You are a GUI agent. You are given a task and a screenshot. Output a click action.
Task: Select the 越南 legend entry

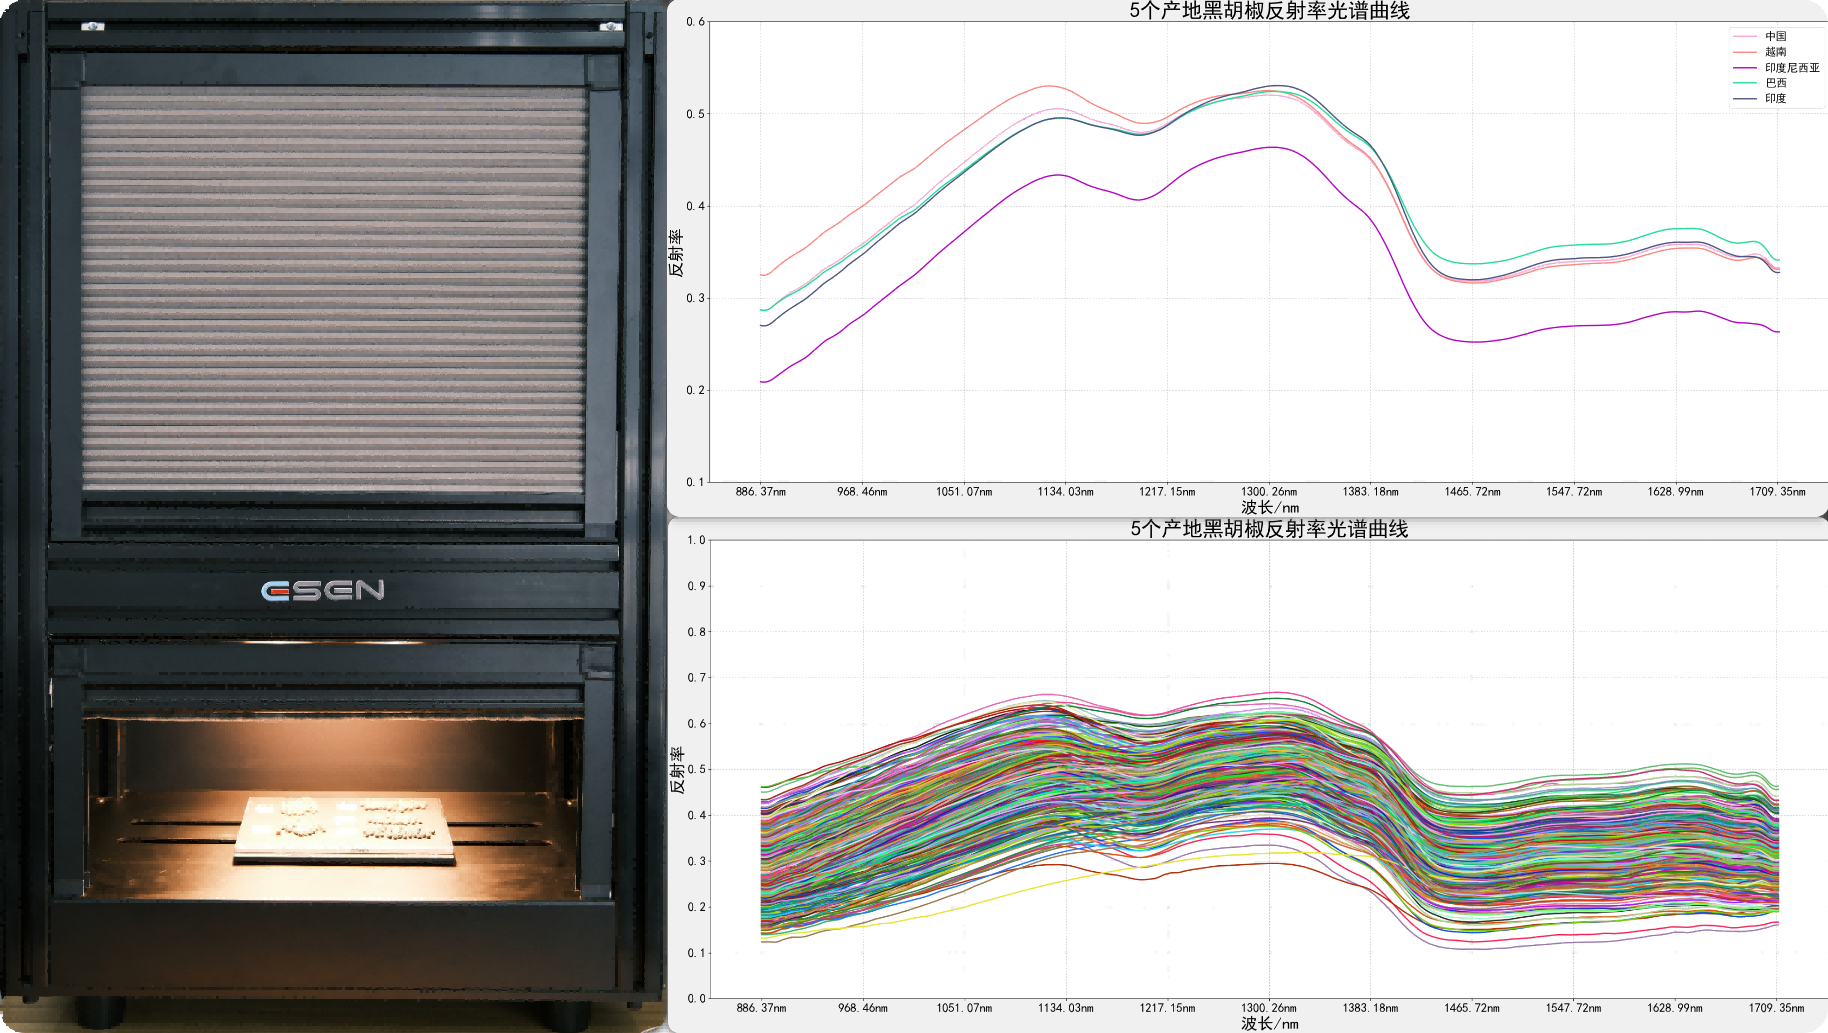(1775, 52)
